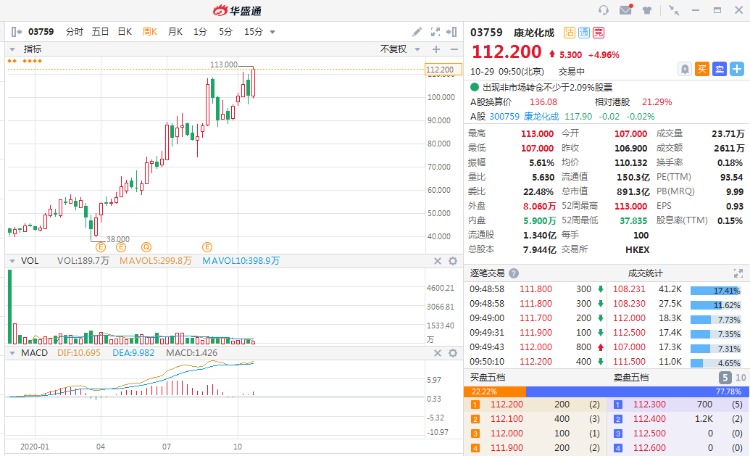The width and height of the screenshot is (750, 456).
Task: Click ask level 2 price 112.400
Action: coord(649,419)
